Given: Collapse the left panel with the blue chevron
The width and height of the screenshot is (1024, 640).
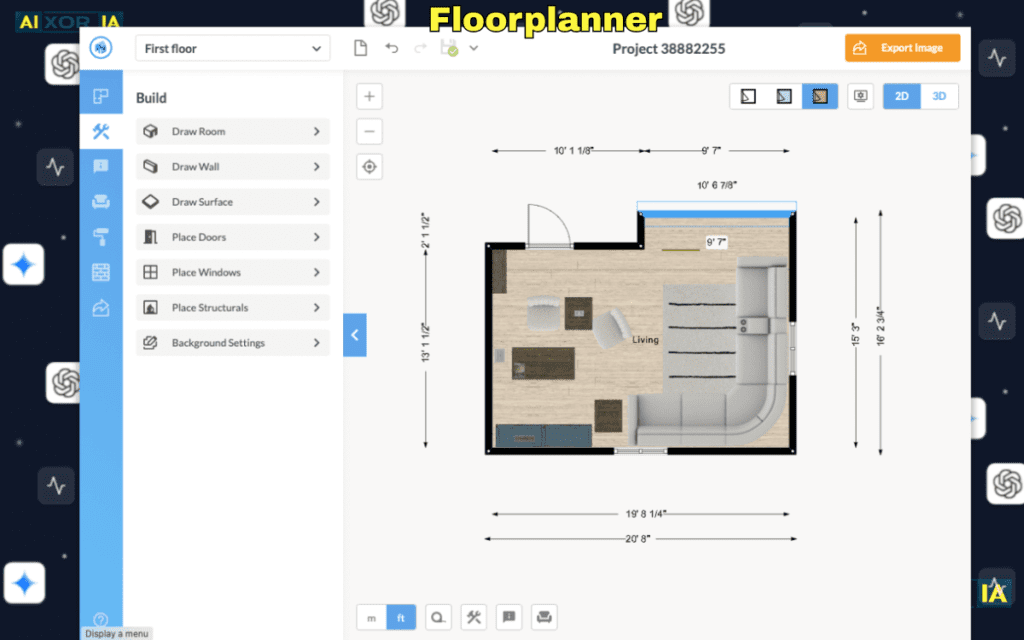Looking at the screenshot, I should tap(355, 335).
